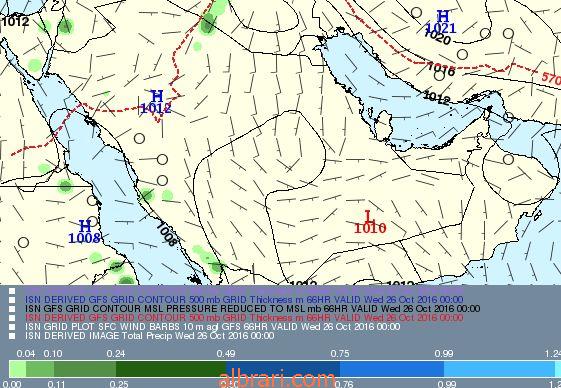Click the H 1008 high-pressure symbol
Viewport: 561px width, 388px height.
84,232
